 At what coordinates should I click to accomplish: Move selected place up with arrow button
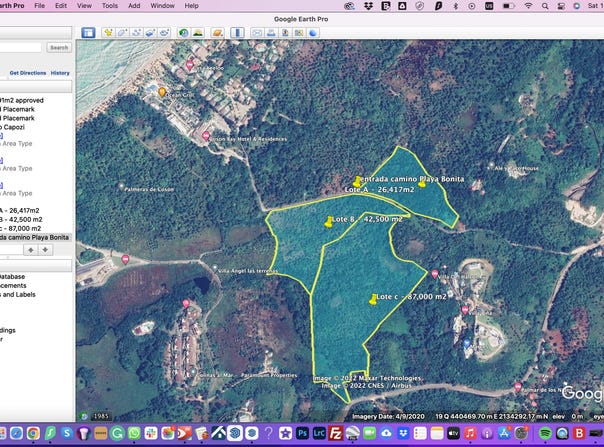click(31, 250)
